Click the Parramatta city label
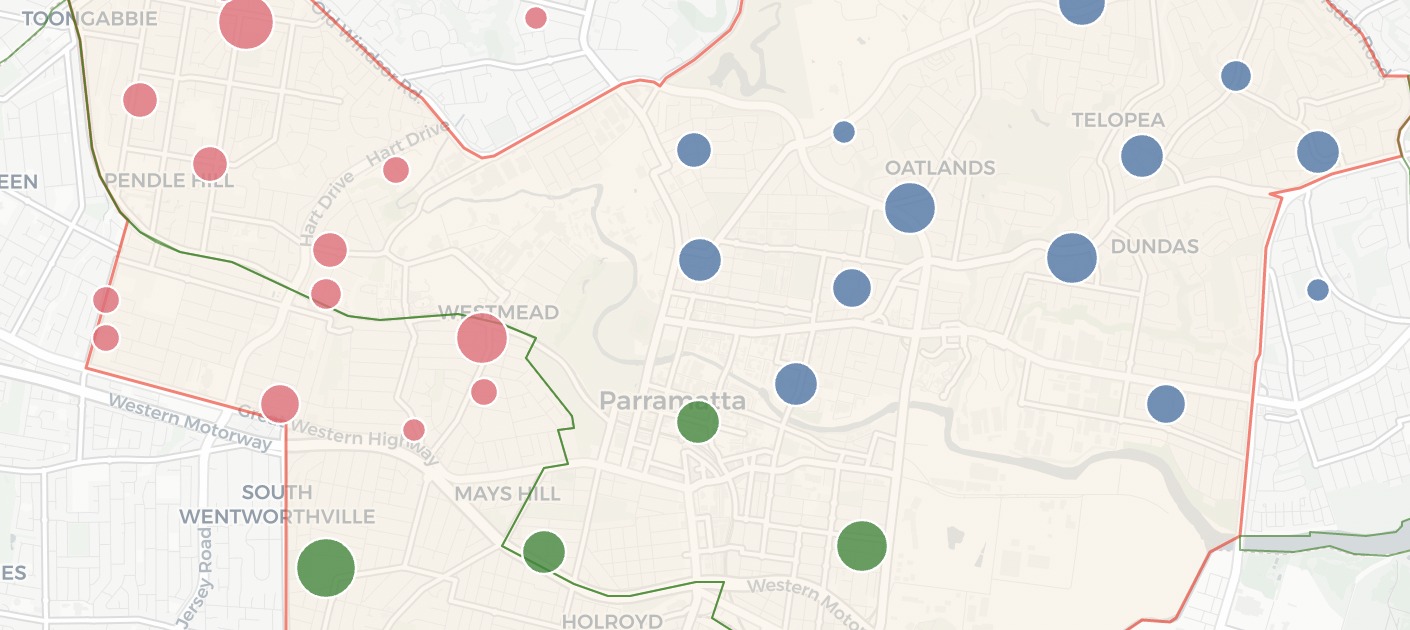1410x630 pixels. pos(672,401)
